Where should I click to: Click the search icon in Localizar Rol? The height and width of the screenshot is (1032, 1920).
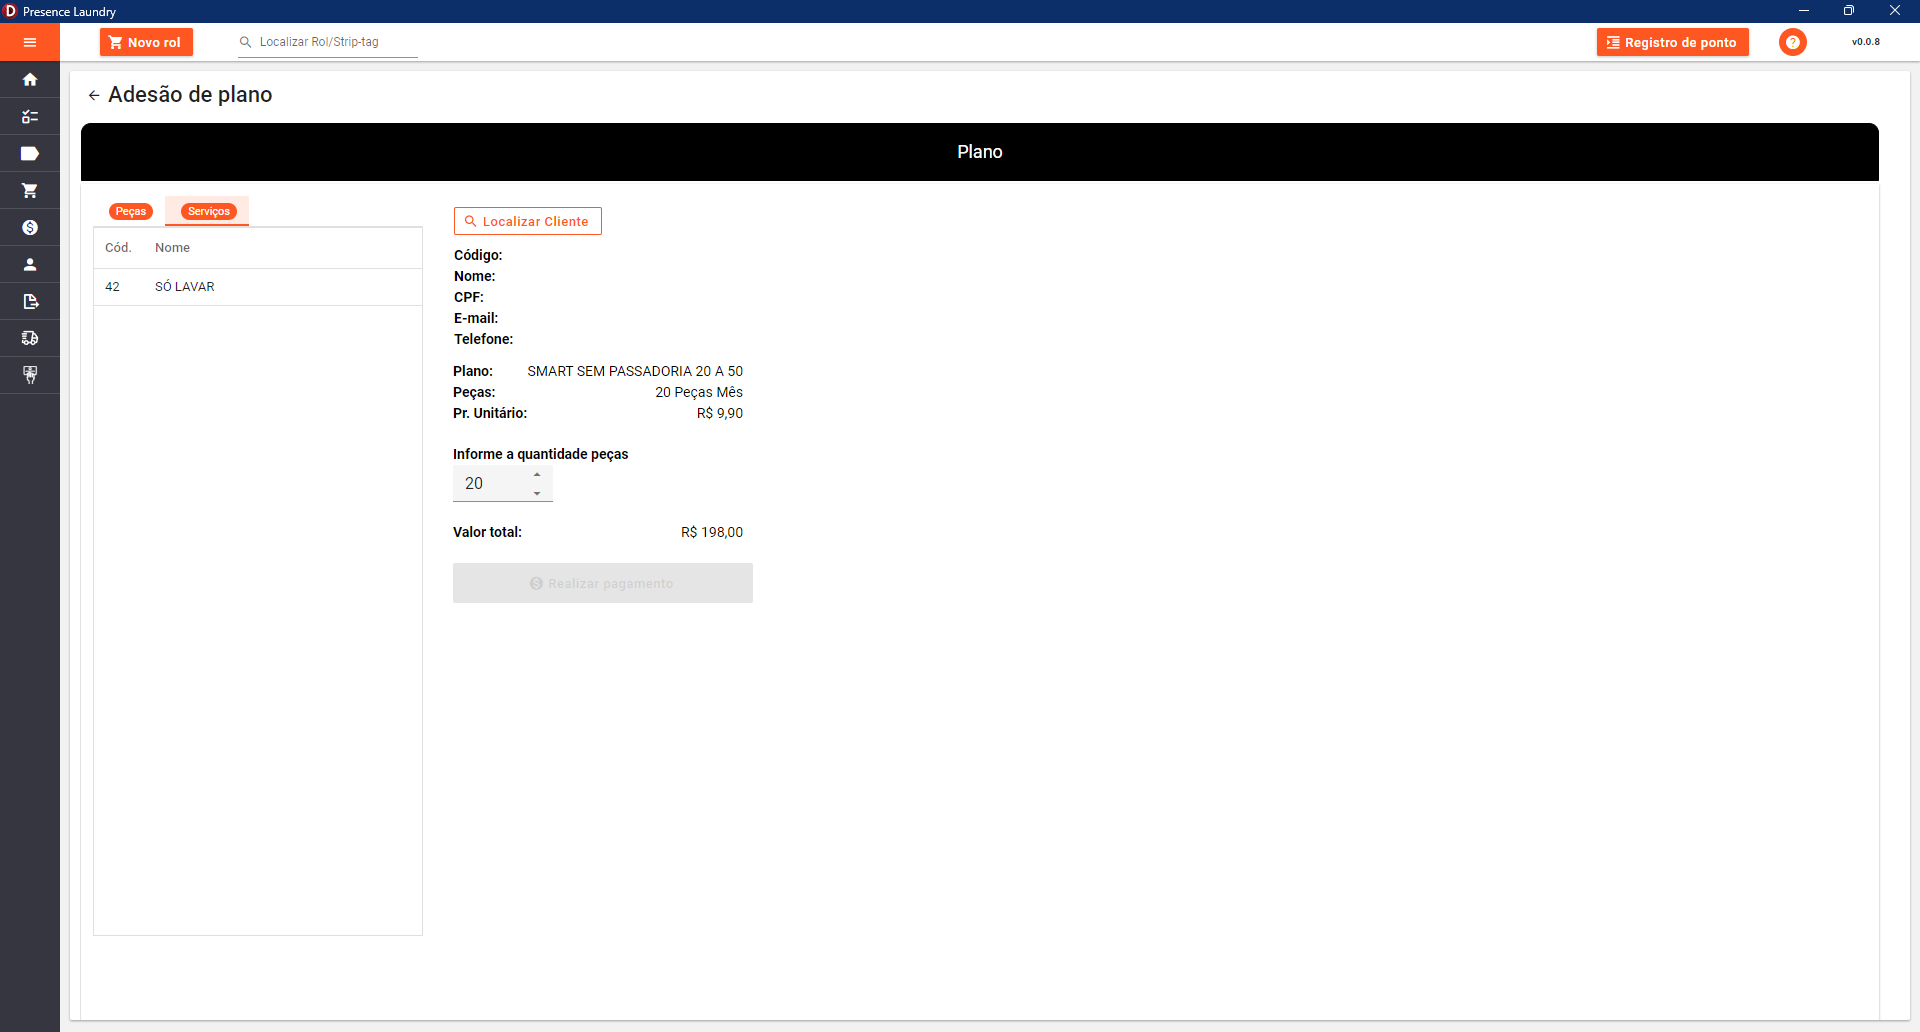tap(245, 42)
